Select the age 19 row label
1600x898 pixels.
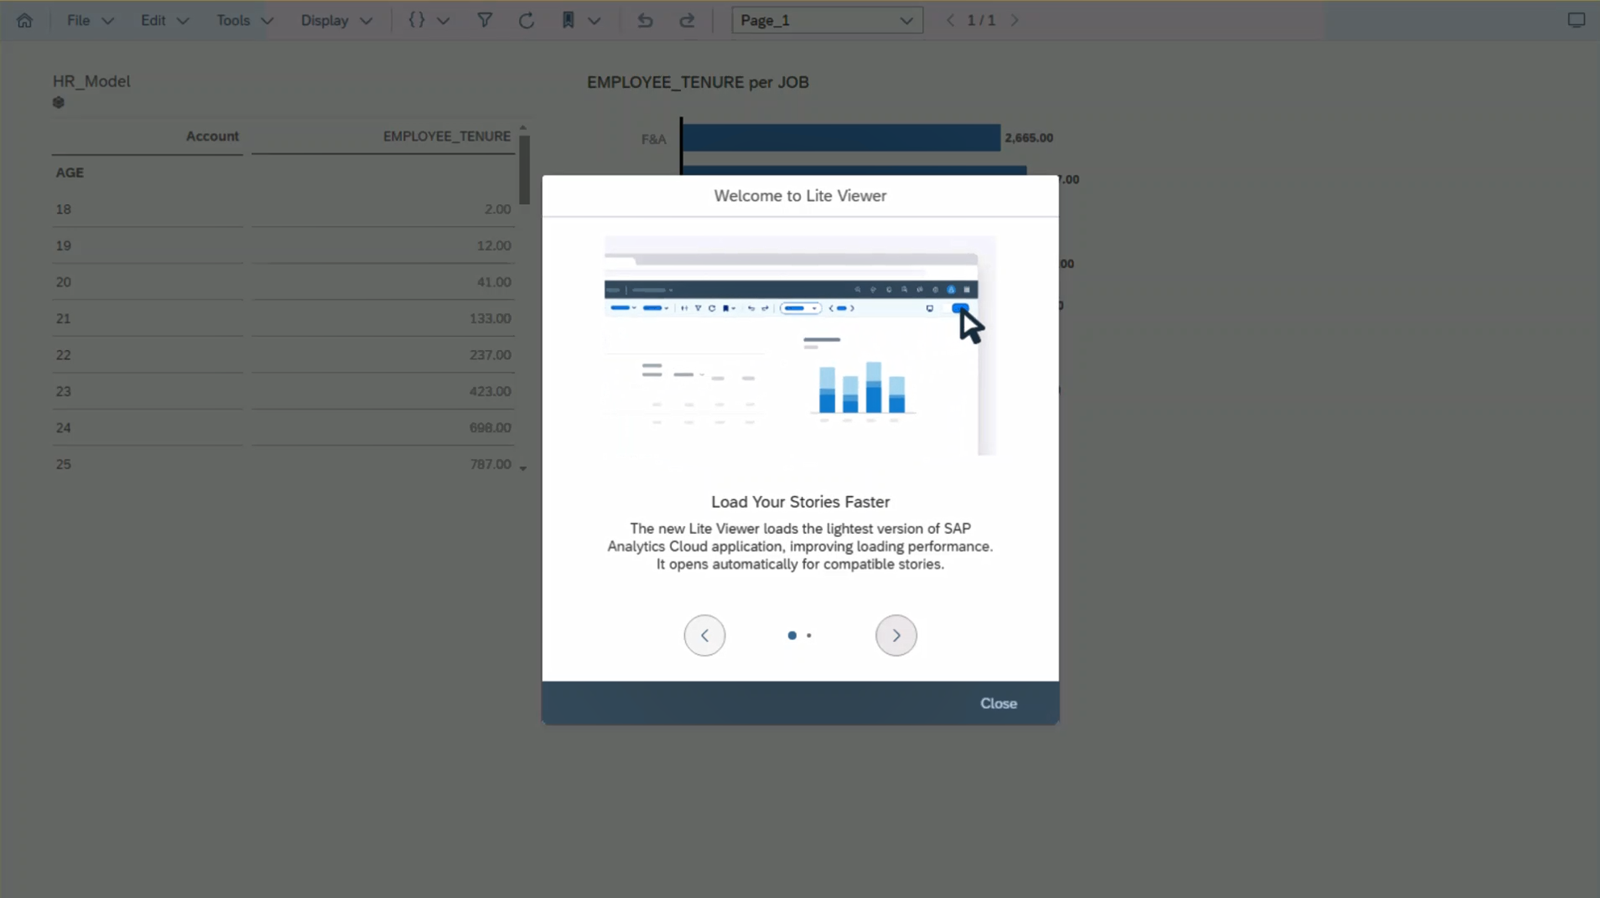point(63,245)
